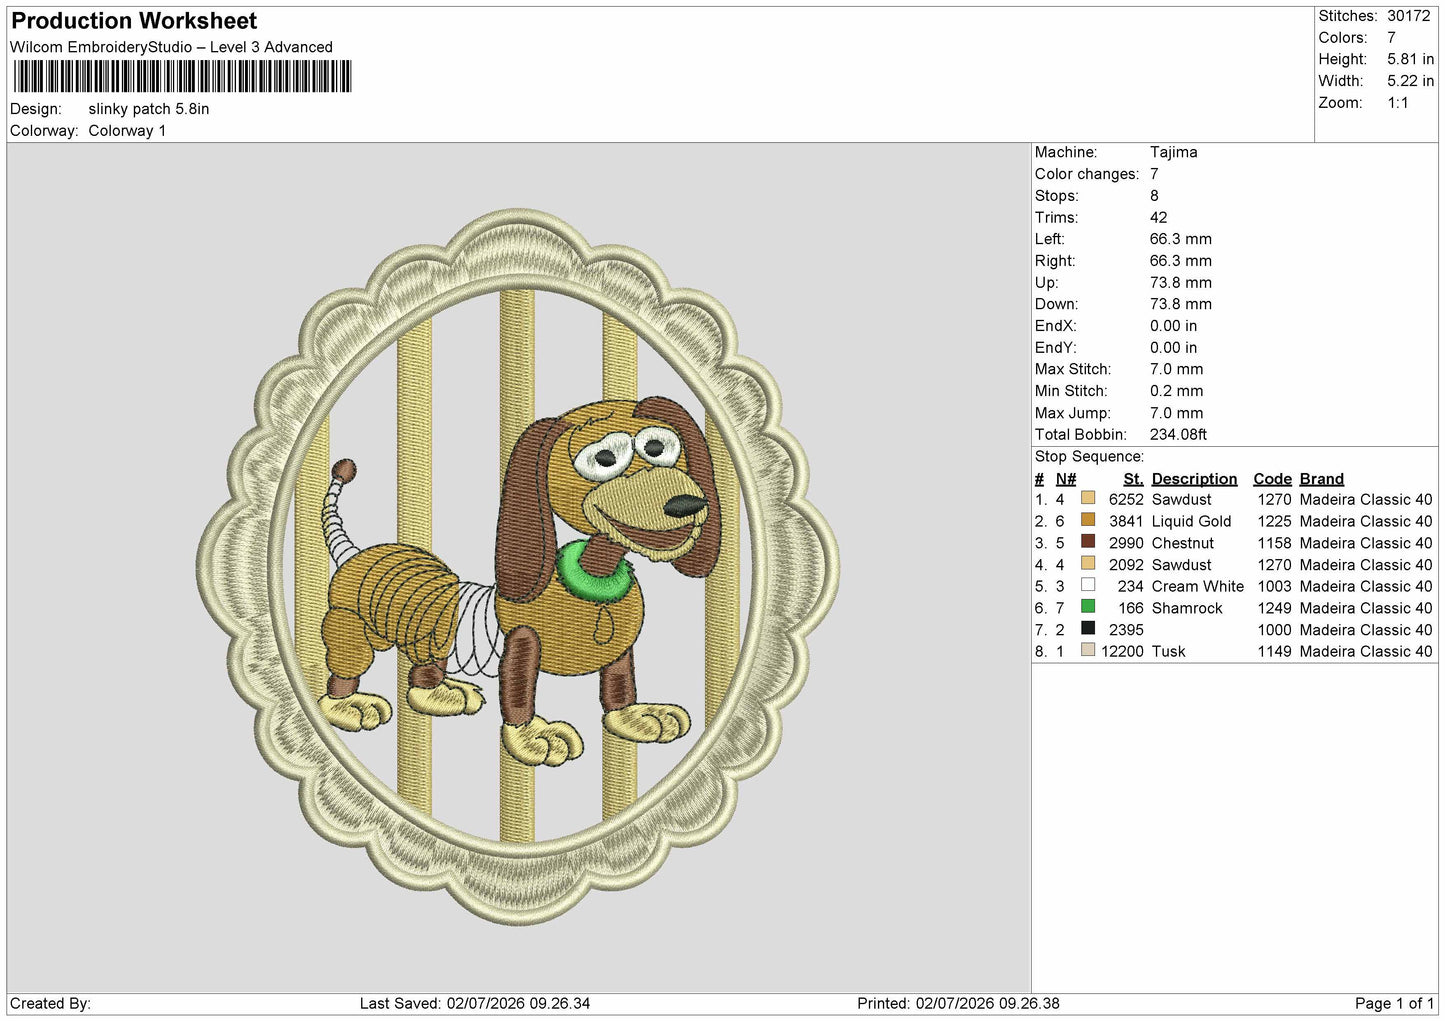The width and height of the screenshot is (1445, 1021).
Task: Click the Total Bobbin value 234.08ft
Action: pos(1178,435)
